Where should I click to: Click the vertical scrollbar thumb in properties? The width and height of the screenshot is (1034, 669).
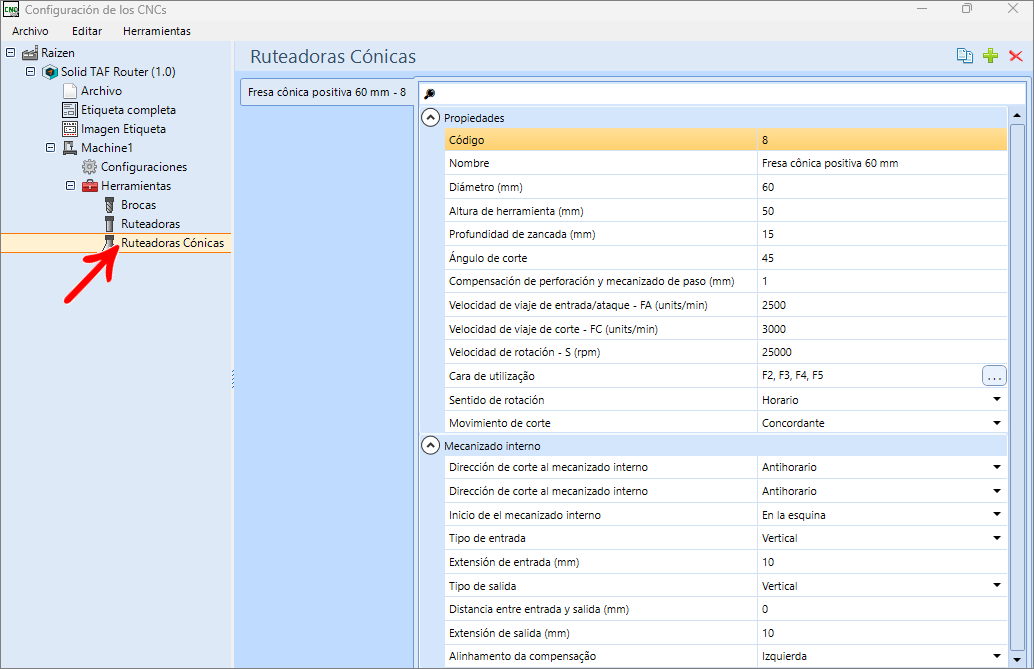1016,386
